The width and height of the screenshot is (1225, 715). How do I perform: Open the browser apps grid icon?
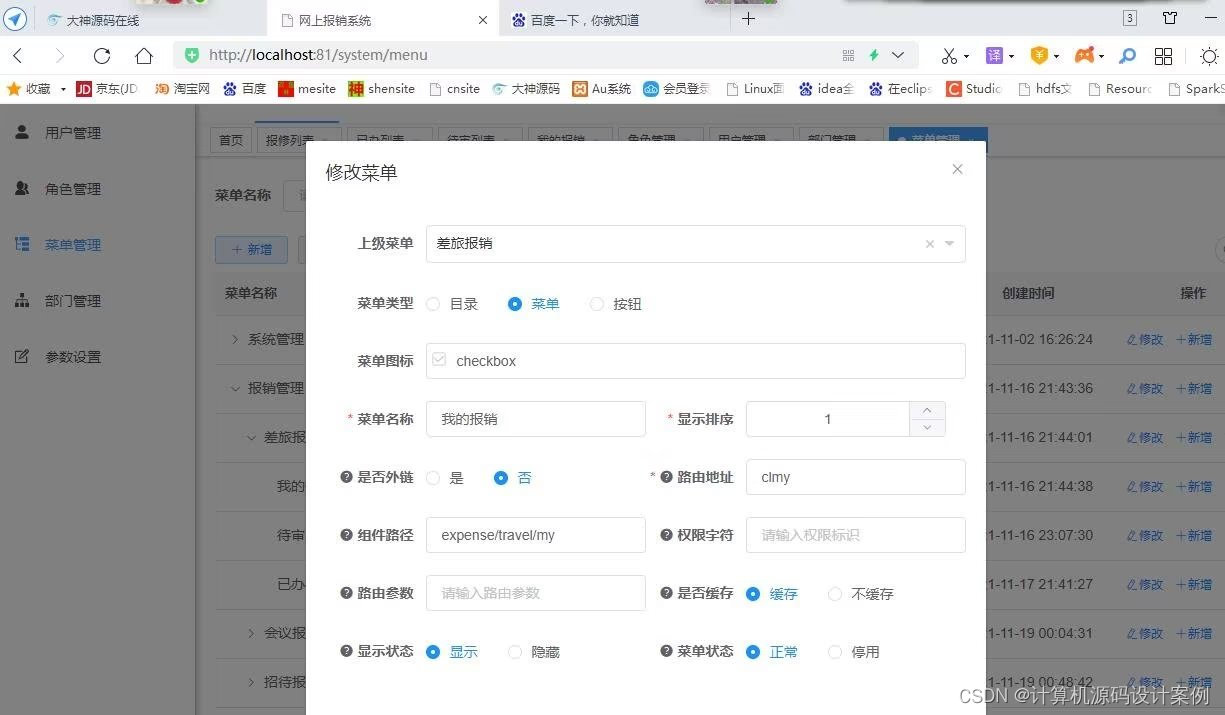(x=1163, y=56)
